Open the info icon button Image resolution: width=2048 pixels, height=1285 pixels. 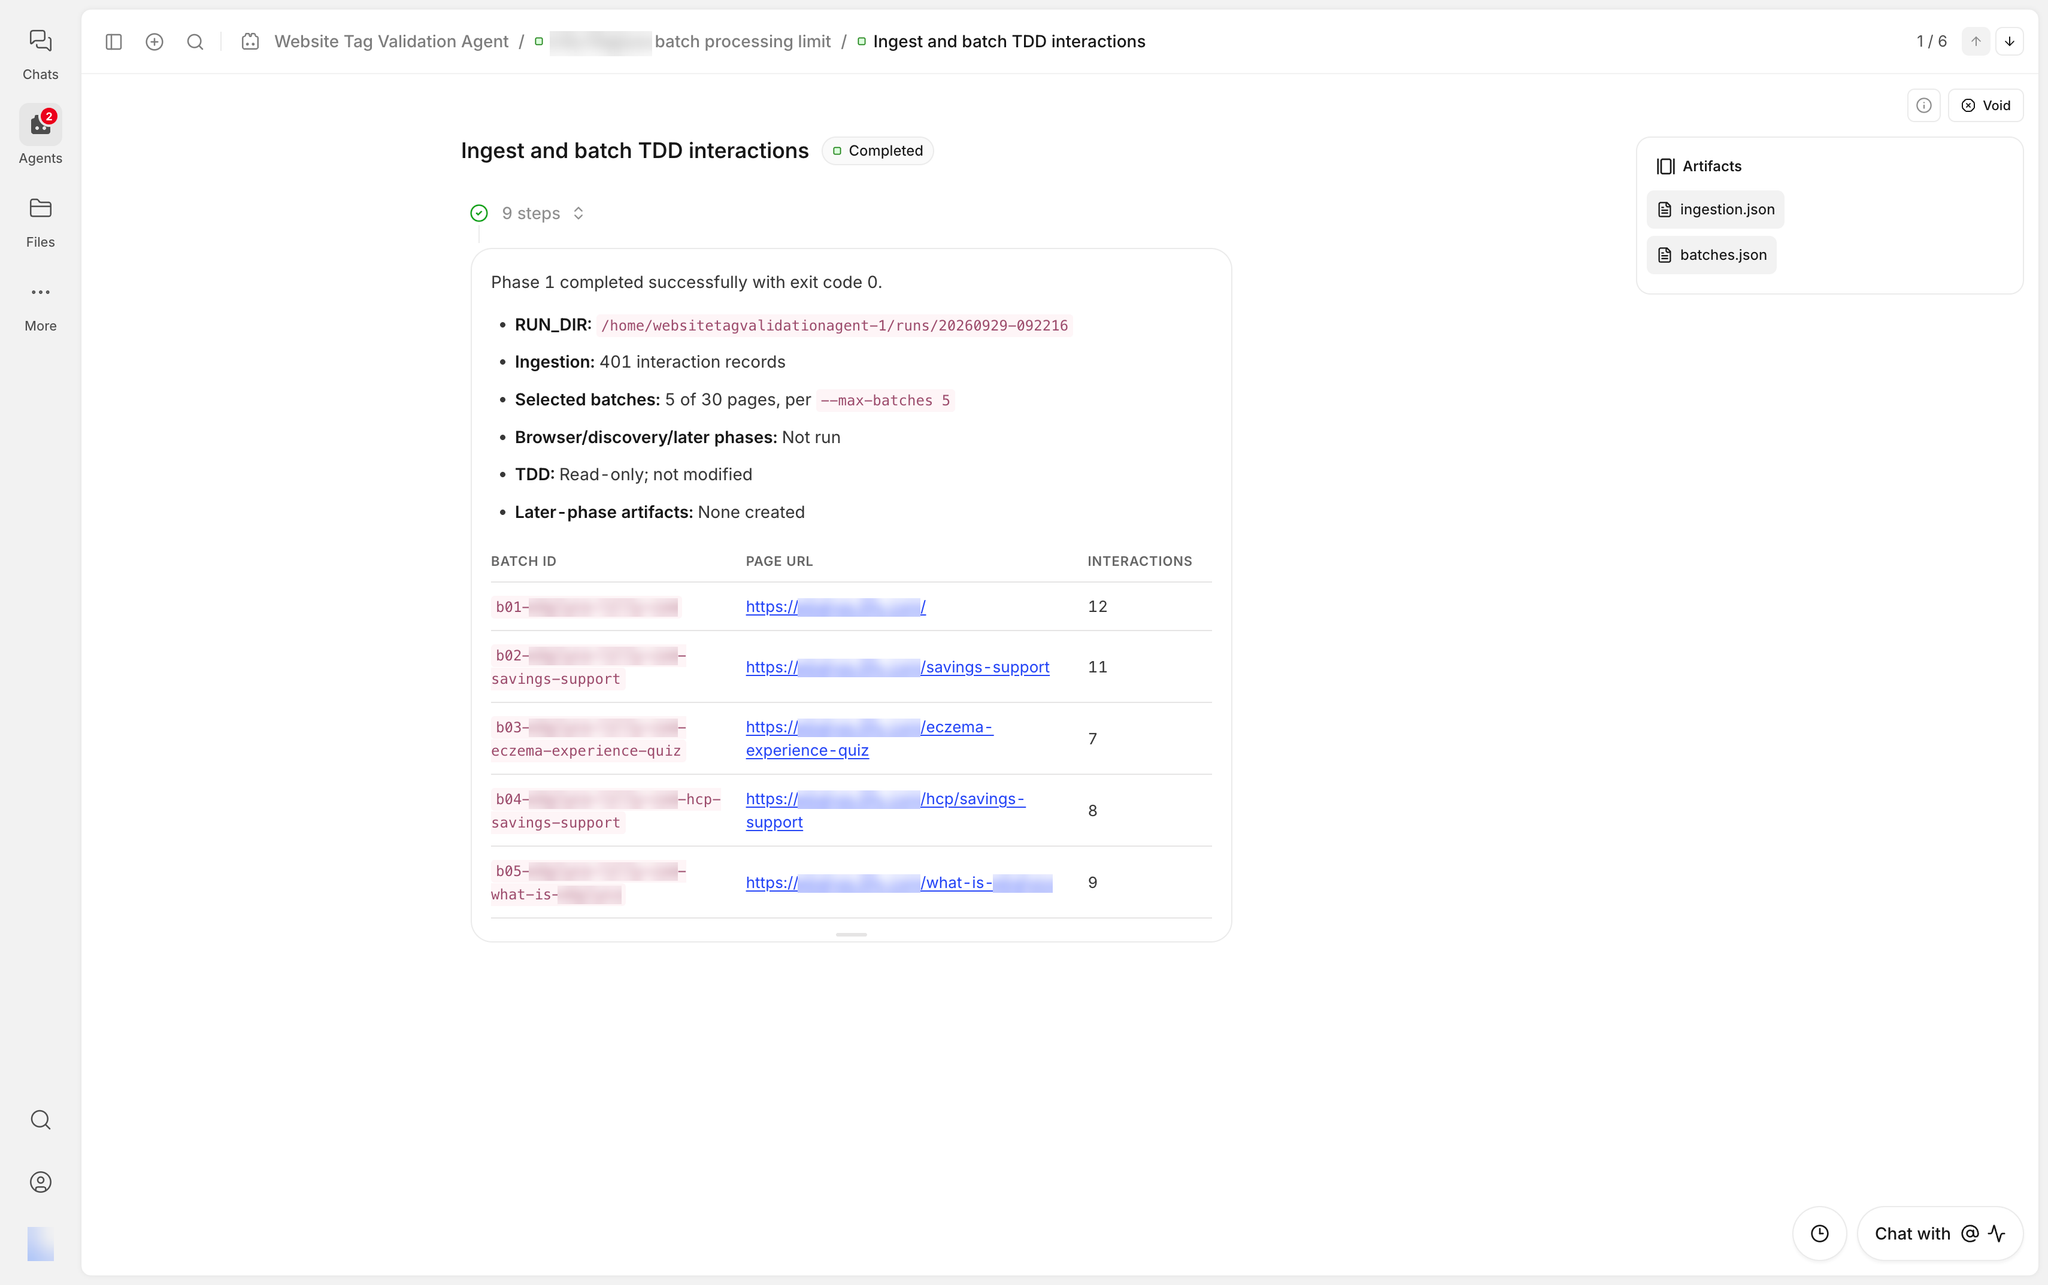1924,106
